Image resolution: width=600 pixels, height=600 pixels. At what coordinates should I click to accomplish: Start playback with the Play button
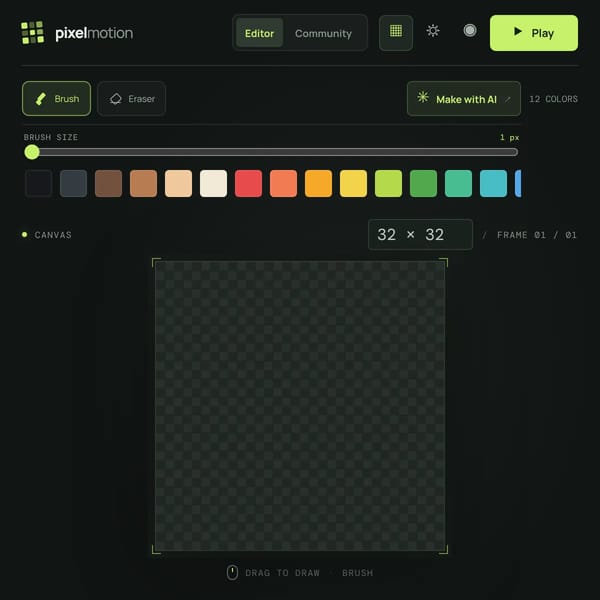pos(534,33)
